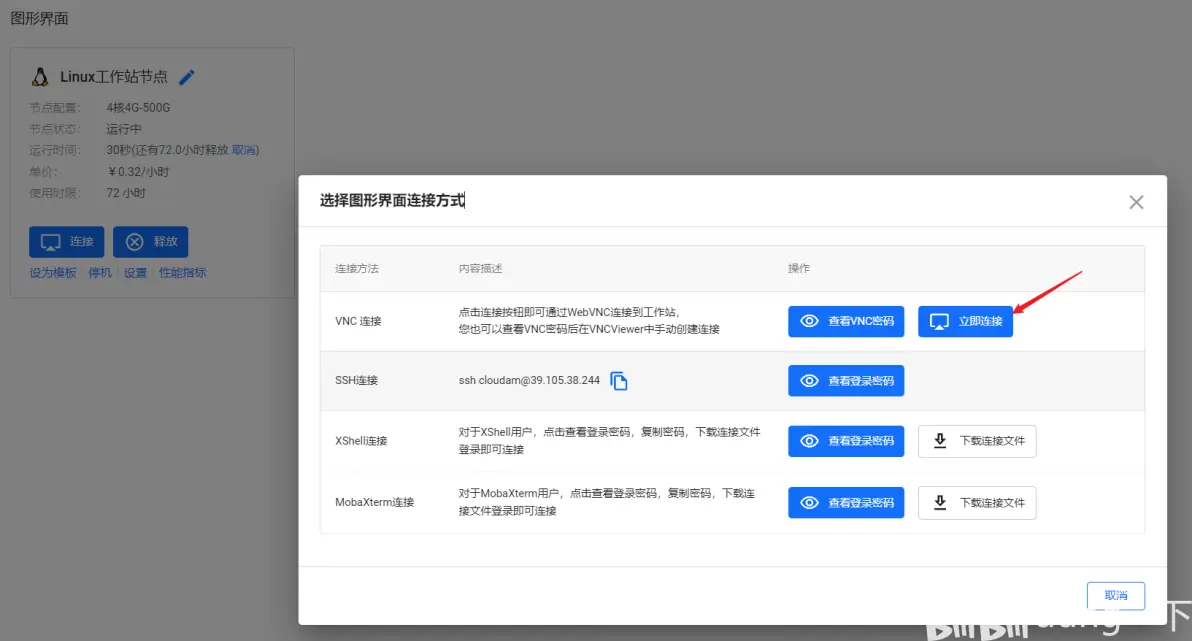Click the edit pencil beside Linux工作站节点
The height and width of the screenshot is (641, 1192).
pyautogui.click(x=186, y=77)
